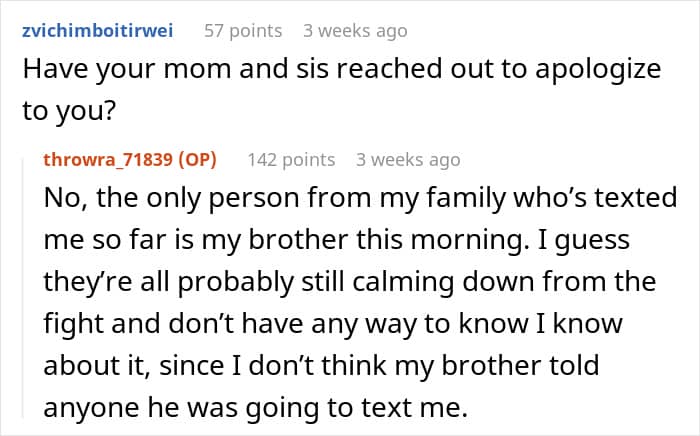Screen dimensions: 700x436
Task: Collapse the reply thread using vertical line
Action: (x=24, y=288)
